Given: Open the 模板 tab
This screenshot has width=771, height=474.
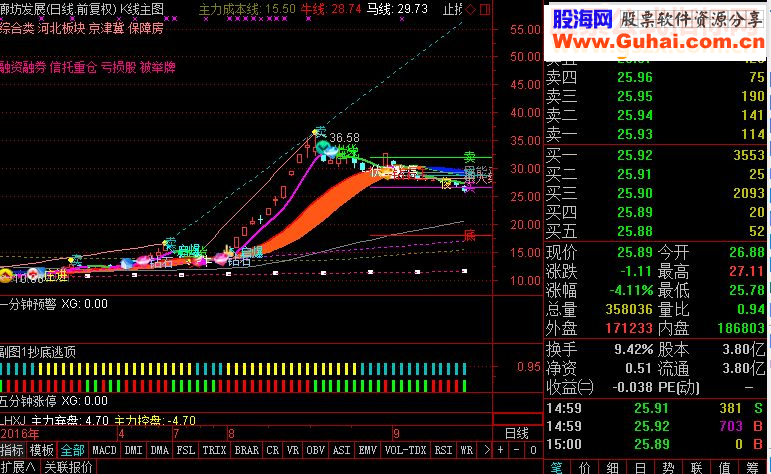Looking at the screenshot, I should [x=41, y=450].
